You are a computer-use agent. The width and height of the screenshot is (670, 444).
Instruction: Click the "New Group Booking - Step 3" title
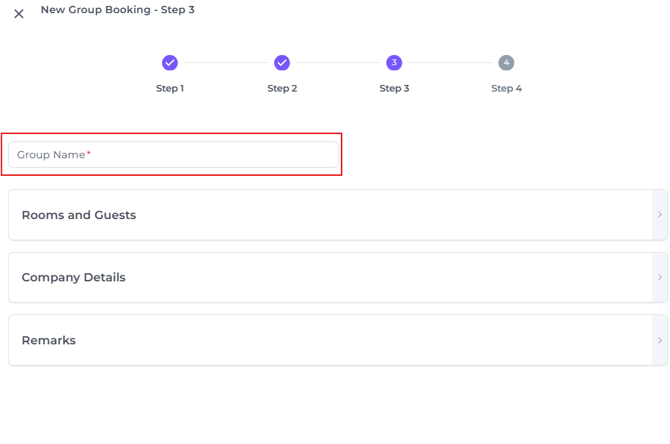pyautogui.click(x=118, y=10)
